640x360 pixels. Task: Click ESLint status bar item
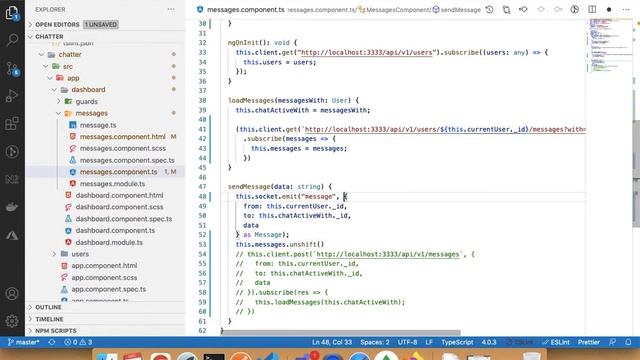click(556, 342)
